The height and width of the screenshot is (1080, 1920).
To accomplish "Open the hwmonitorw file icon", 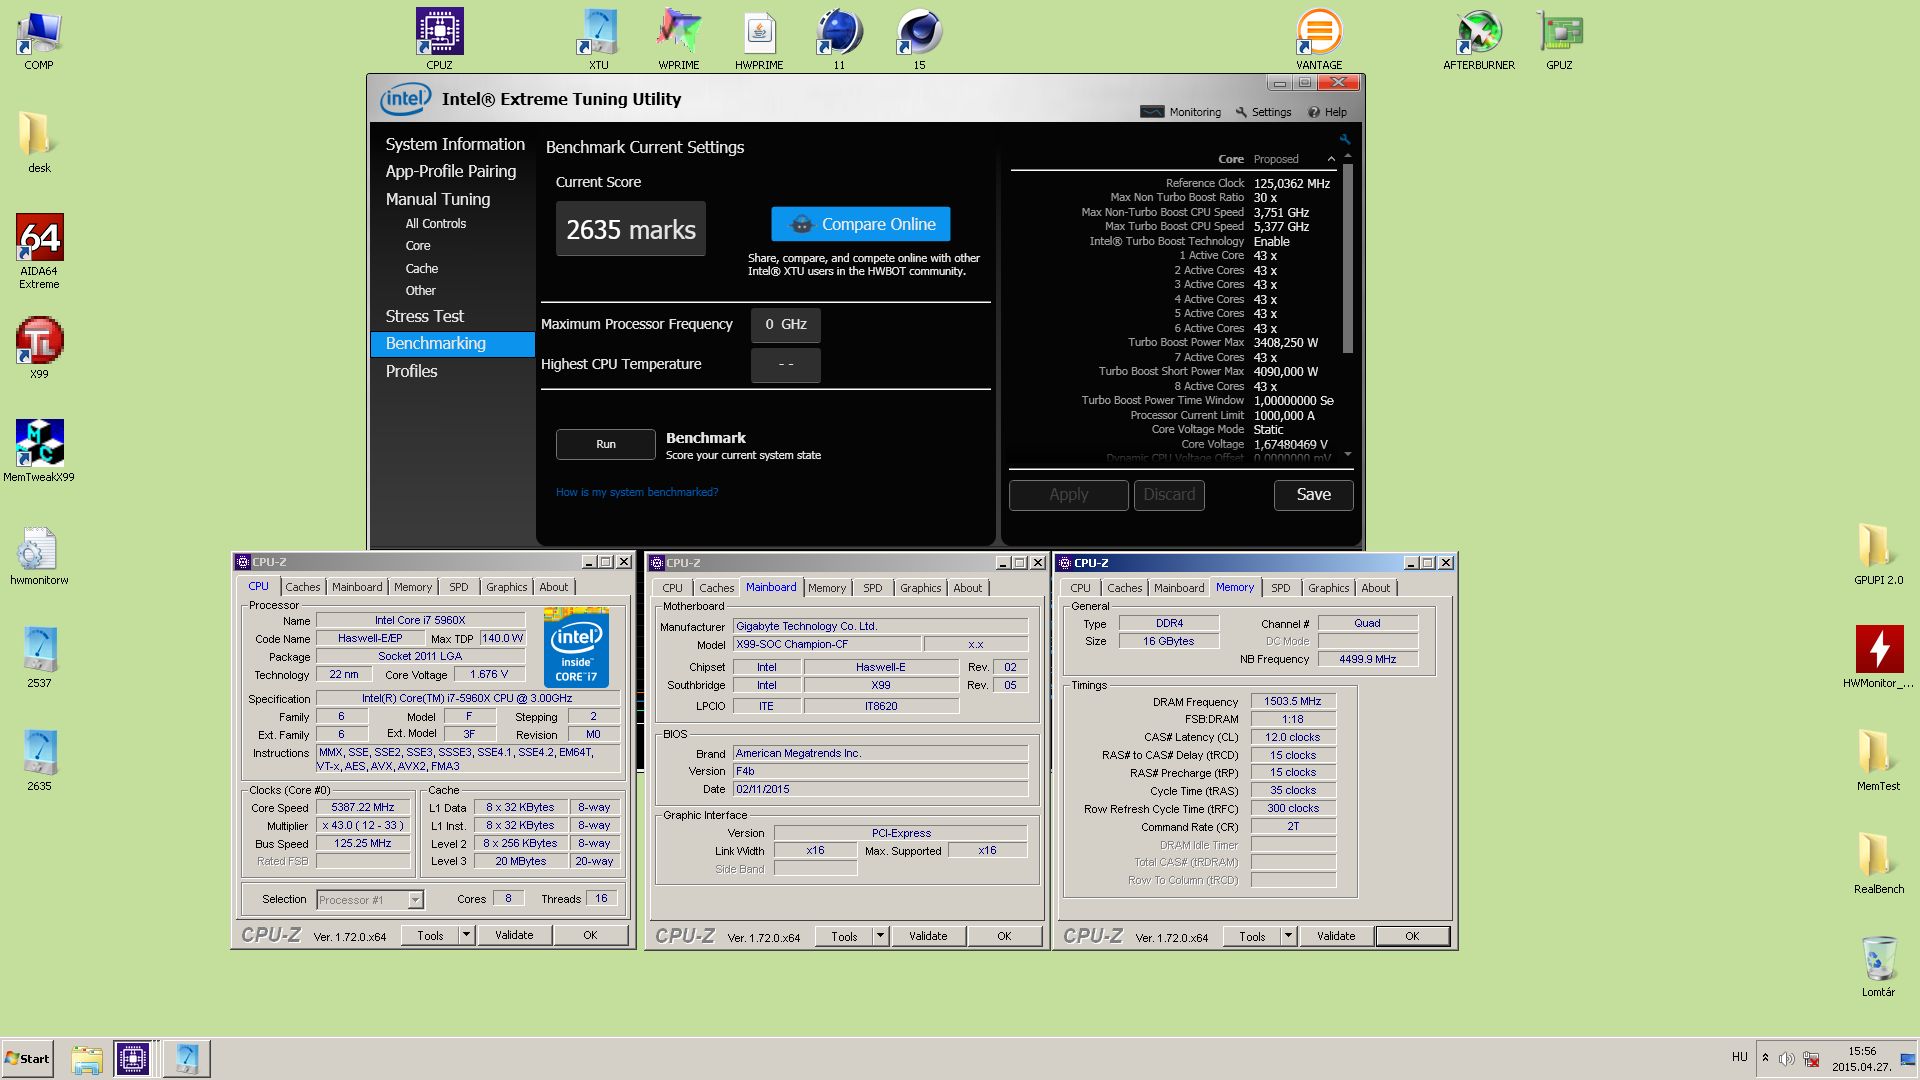I will click(39, 553).
